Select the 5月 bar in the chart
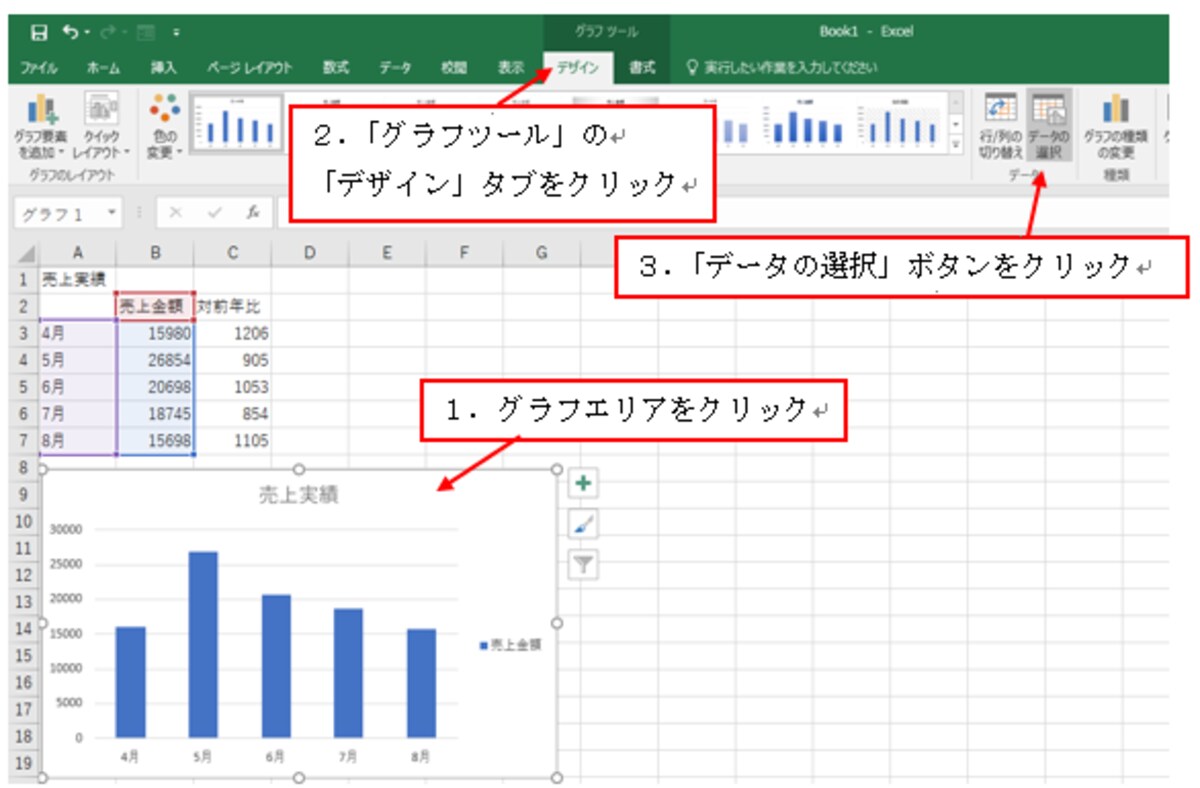The width and height of the screenshot is (1200, 788). tap(203, 644)
